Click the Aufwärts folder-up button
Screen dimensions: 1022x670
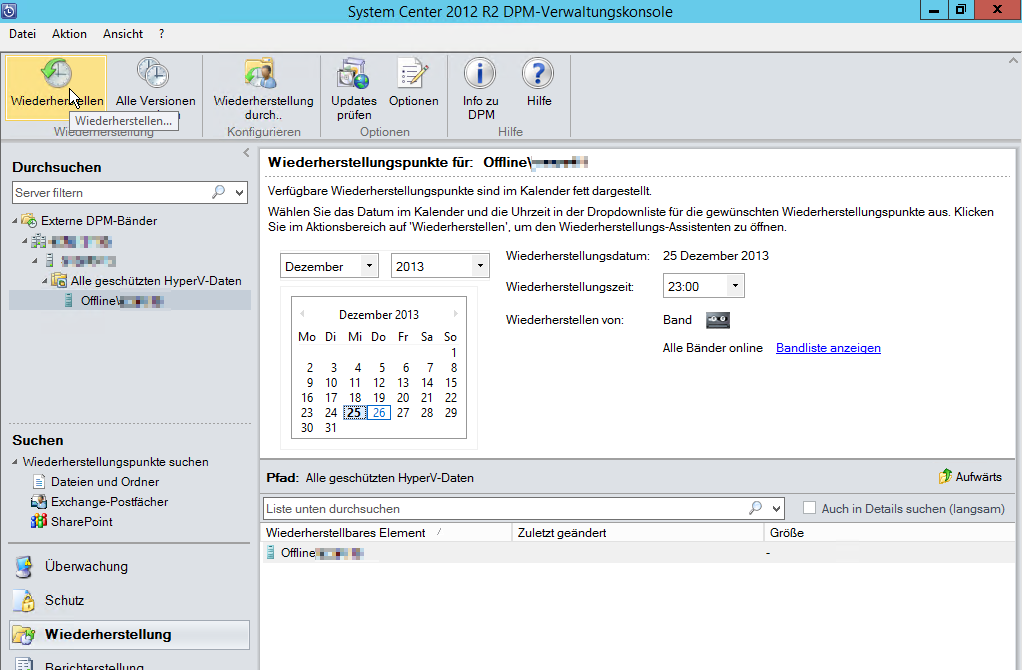[x=971, y=477]
